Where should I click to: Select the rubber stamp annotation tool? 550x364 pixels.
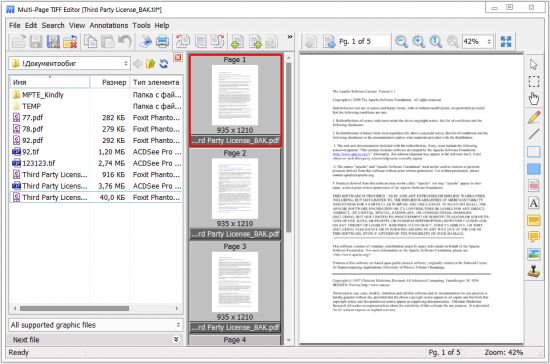click(534, 272)
